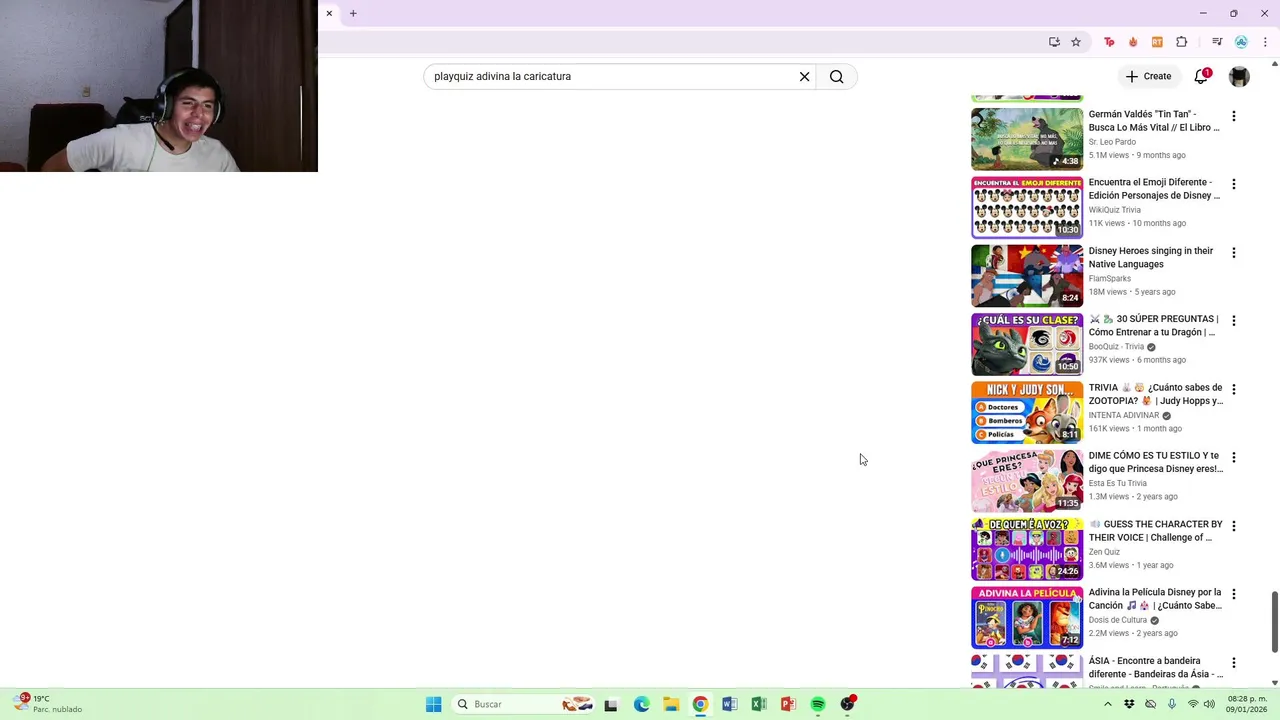Image resolution: width=1280 pixels, height=720 pixels.
Task: Open options for the Germán Valdés 'Tin Tan' video
Action: pyautogui.click(x=1233, y=116)
